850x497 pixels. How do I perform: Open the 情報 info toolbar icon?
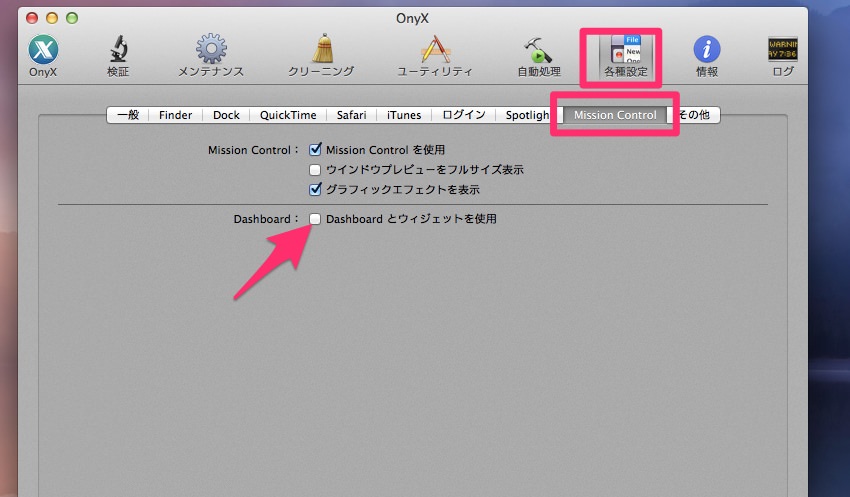point(707,55)
